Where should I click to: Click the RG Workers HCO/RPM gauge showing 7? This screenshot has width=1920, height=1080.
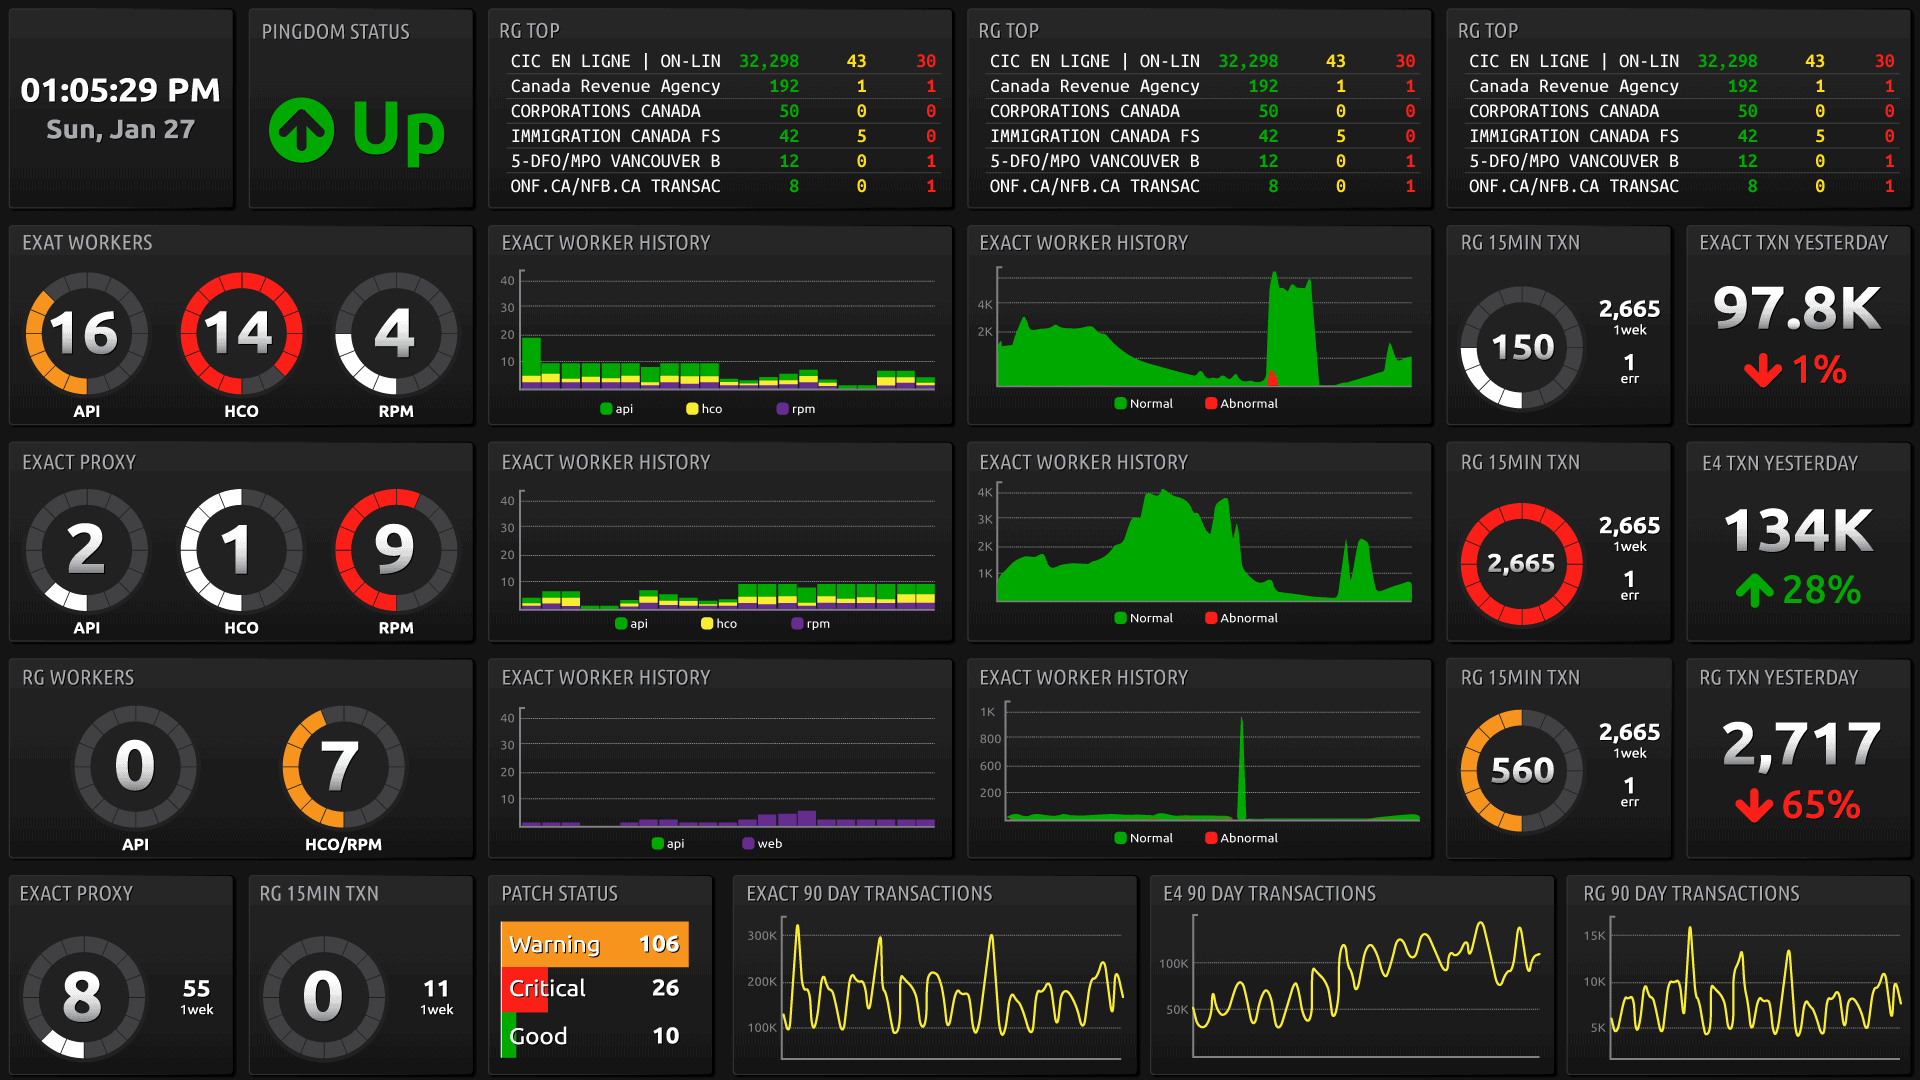coord(342,766)
